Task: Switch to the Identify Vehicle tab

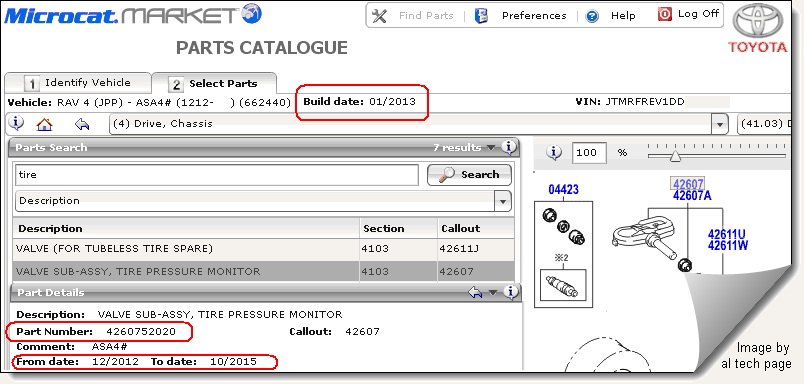Action: tap(78, 83)
